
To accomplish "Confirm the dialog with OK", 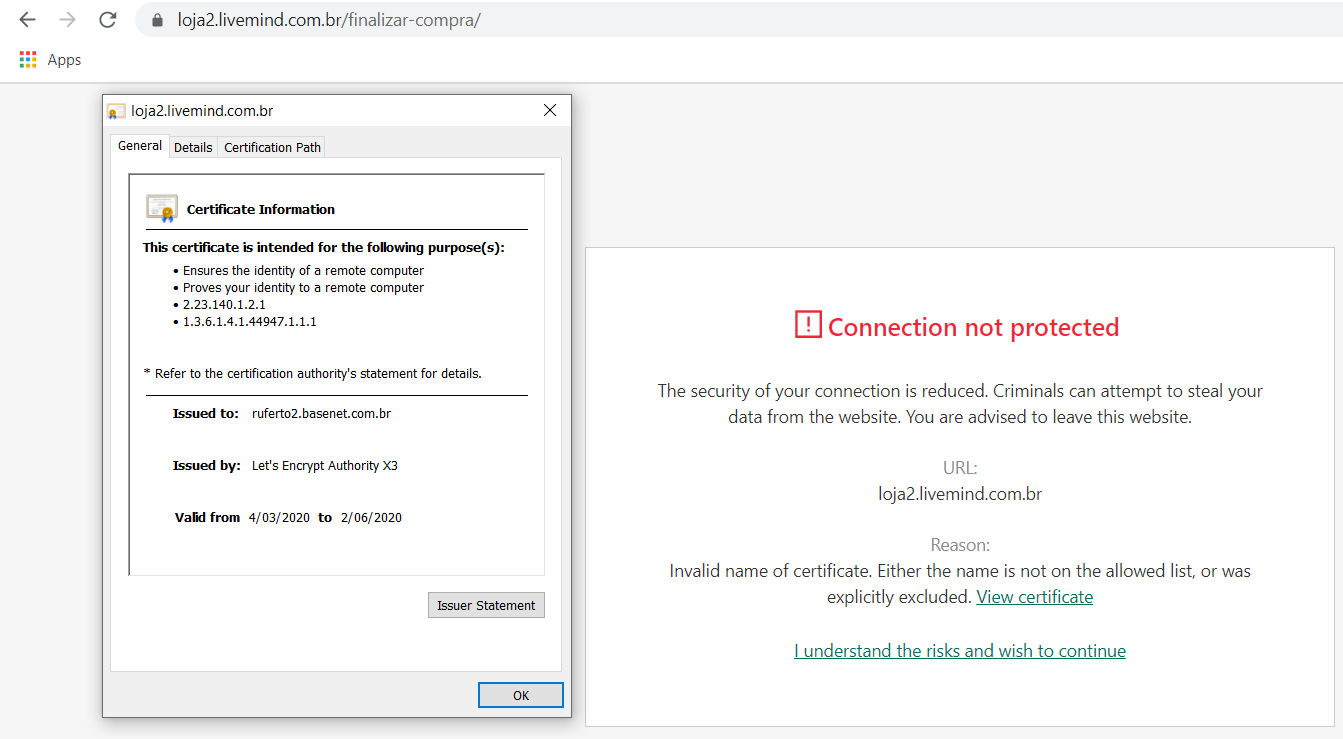I will pos(520,695).
